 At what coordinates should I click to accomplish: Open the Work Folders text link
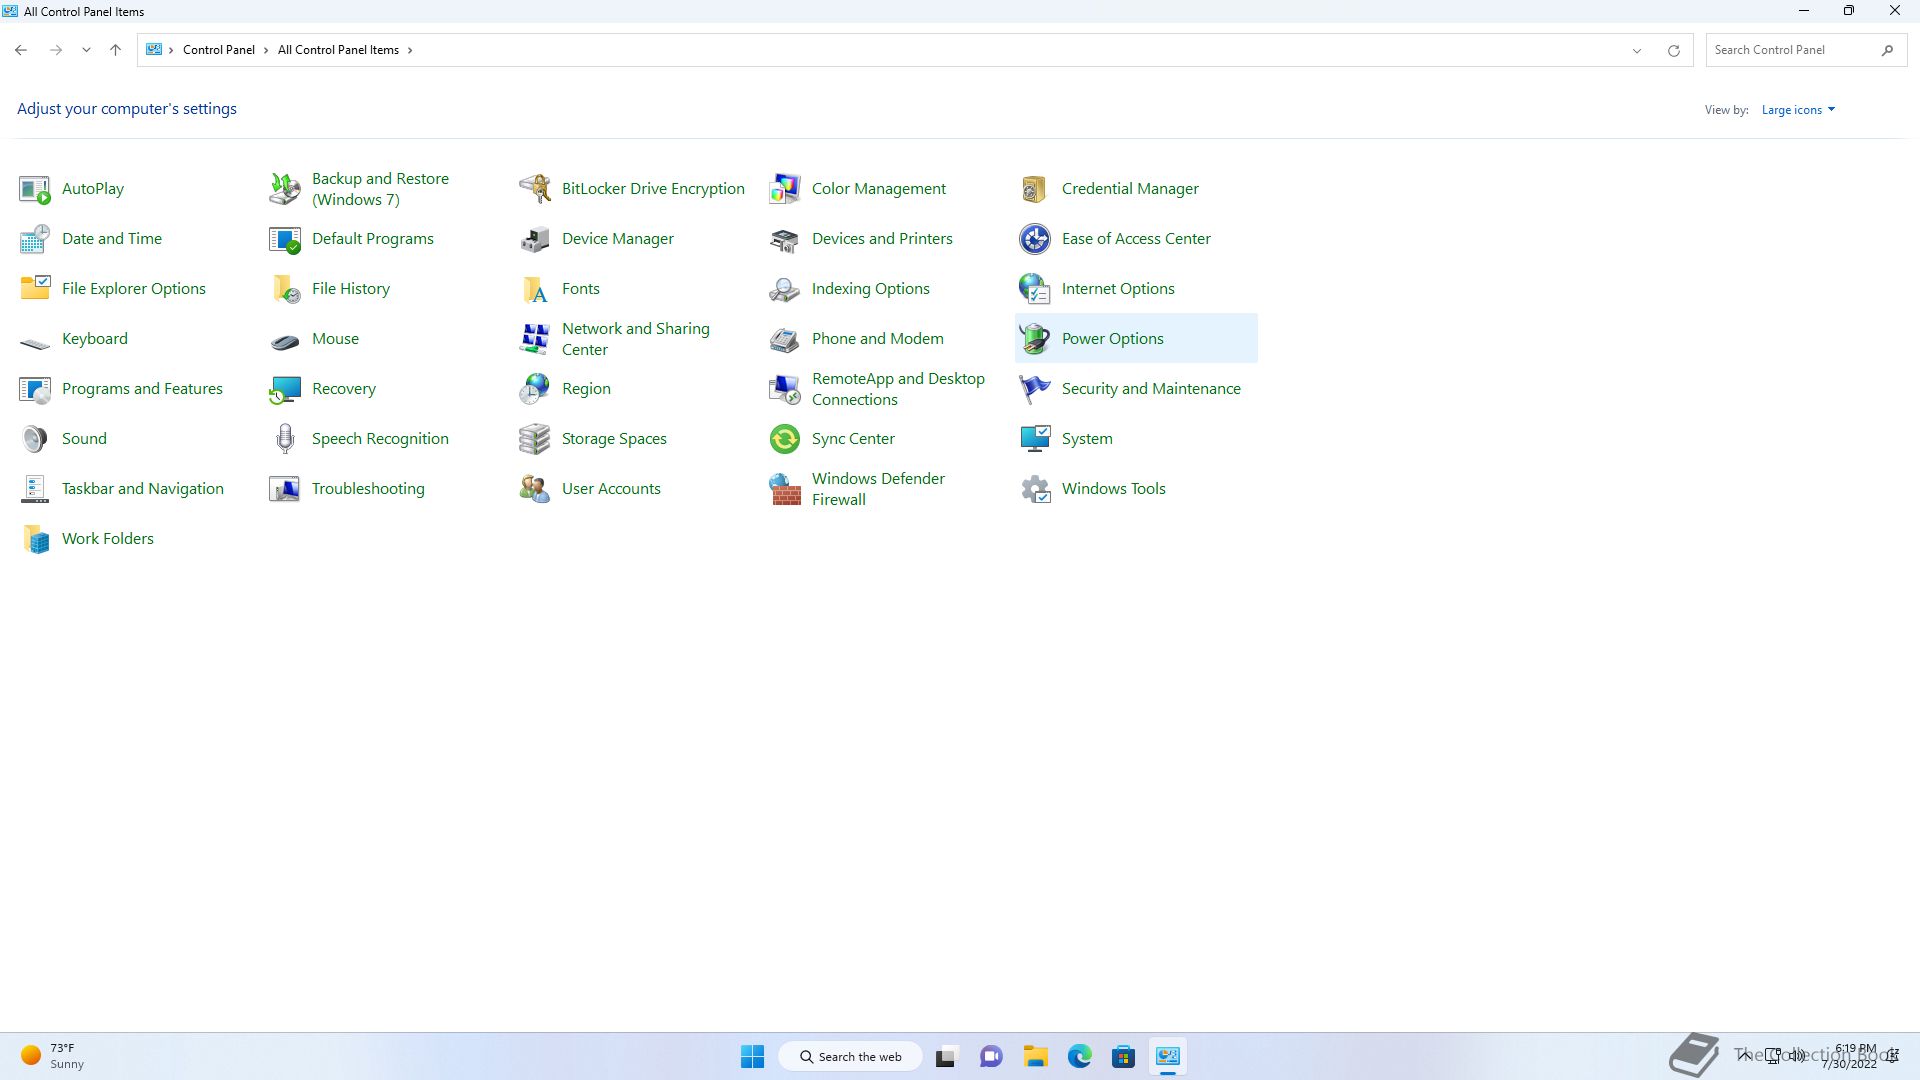[108, 539]
